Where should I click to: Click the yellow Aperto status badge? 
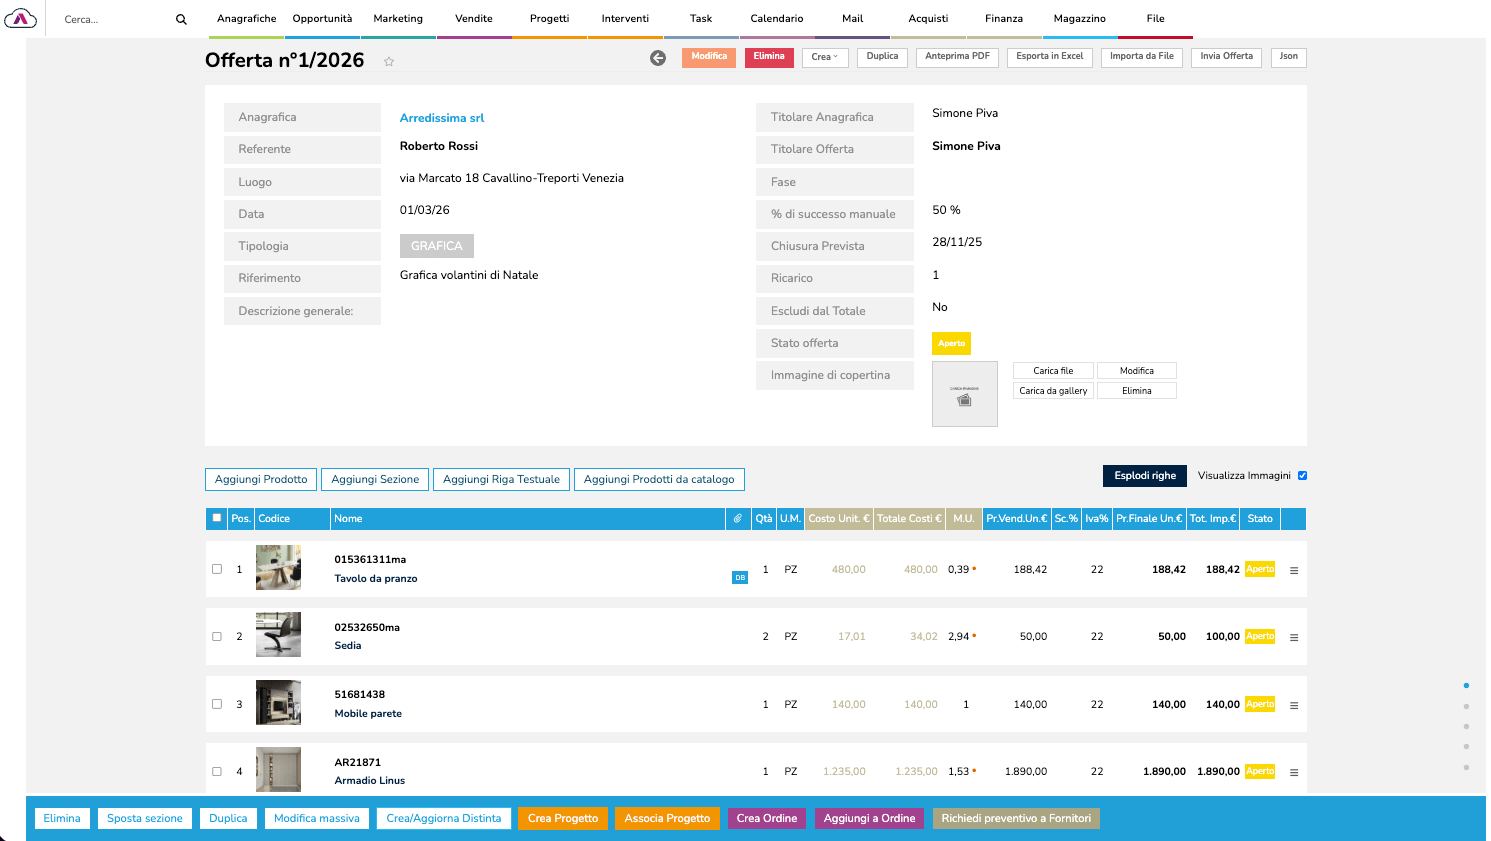[951, 343]
